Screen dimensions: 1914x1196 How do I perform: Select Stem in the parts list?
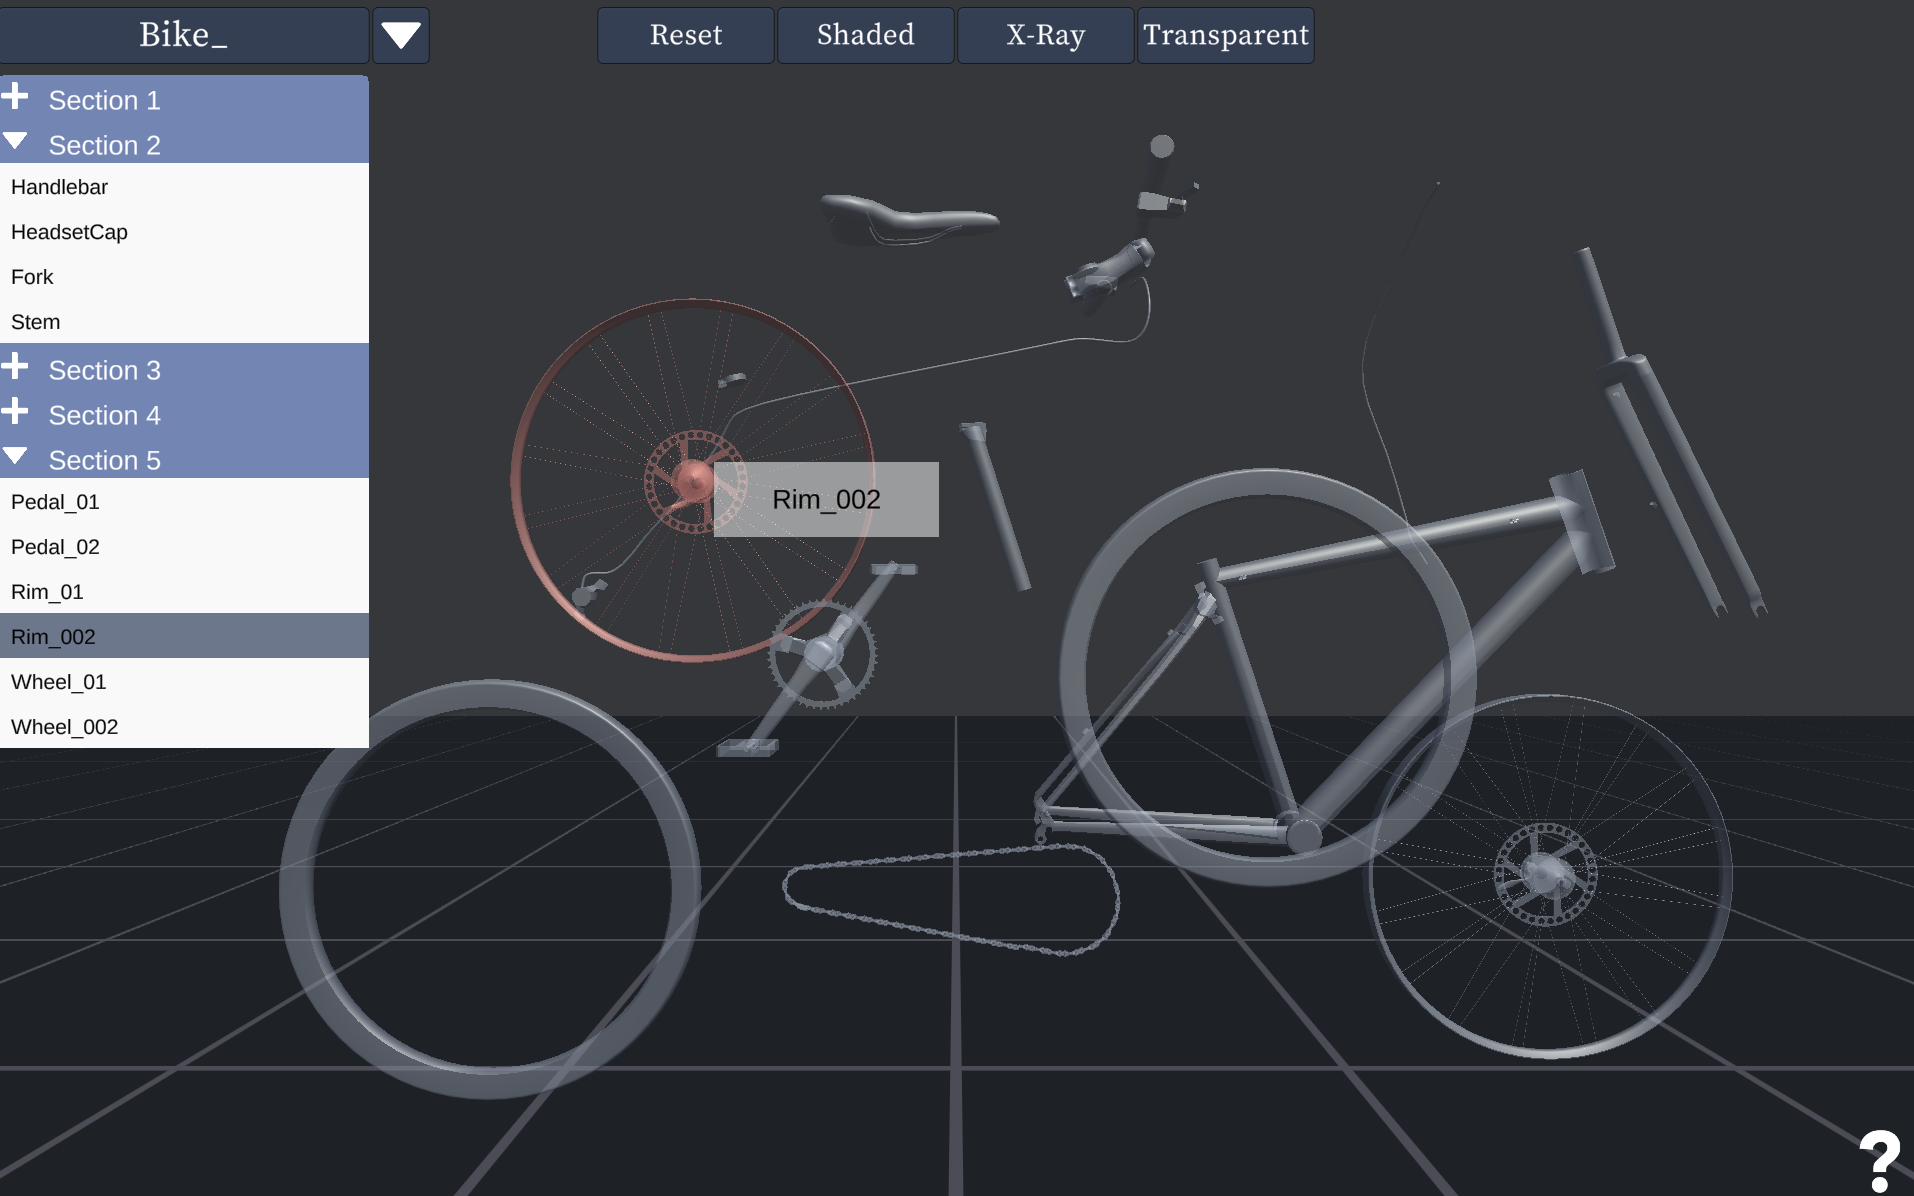184,322
